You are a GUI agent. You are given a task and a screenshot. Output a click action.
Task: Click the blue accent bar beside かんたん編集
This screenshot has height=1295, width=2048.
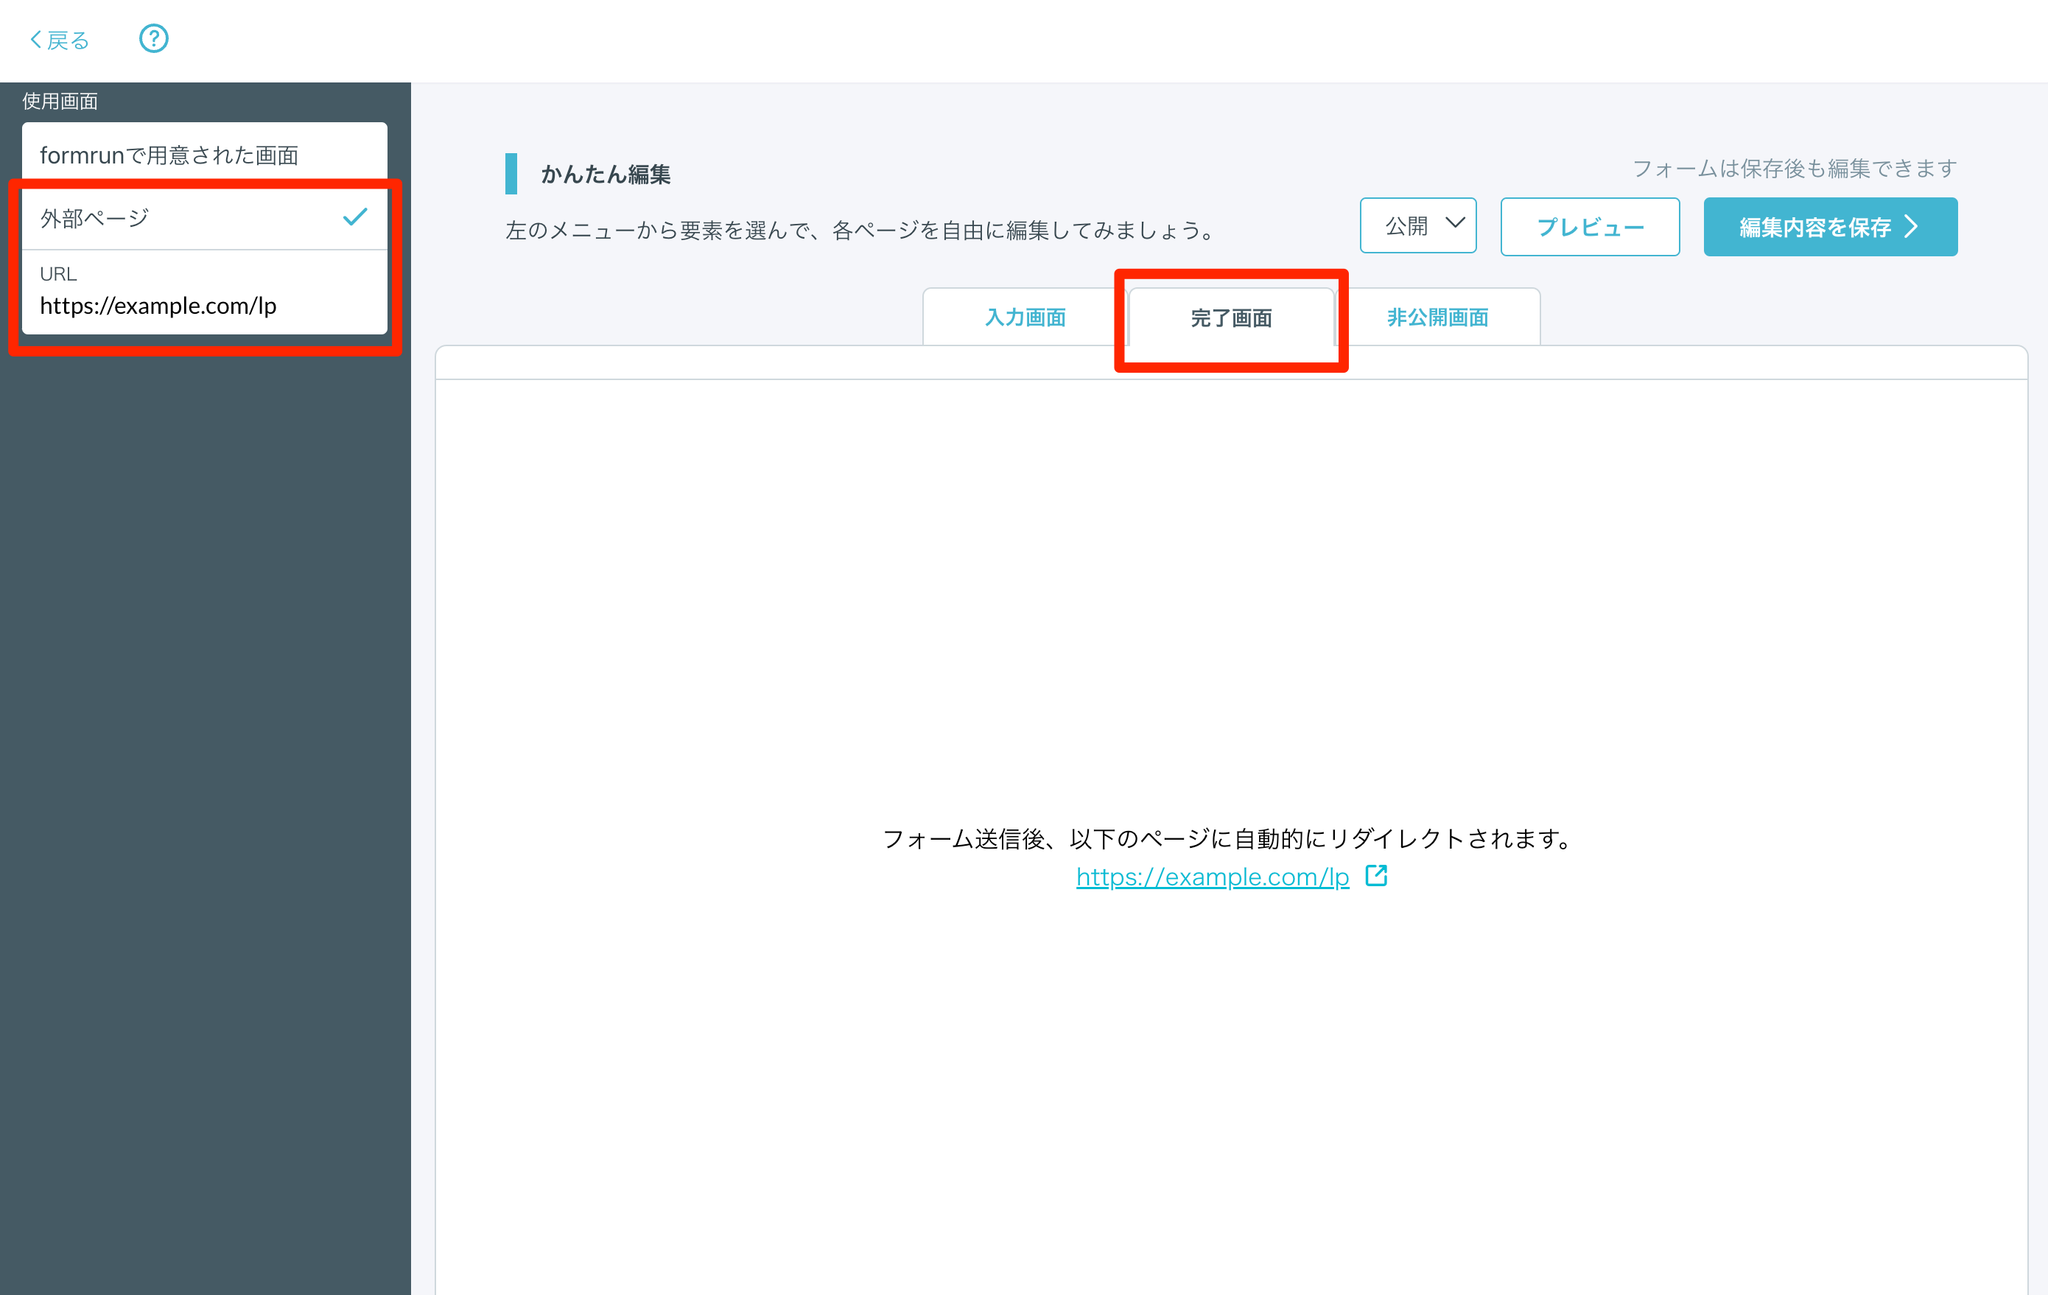coord(511,174)
